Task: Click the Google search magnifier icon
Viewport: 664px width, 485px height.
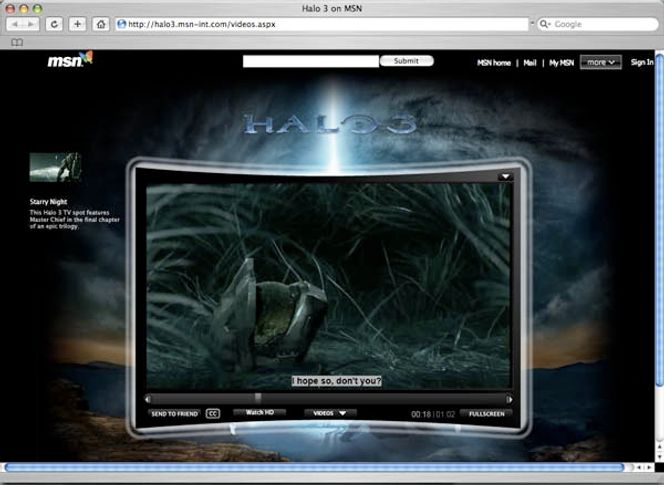Action: (545, 24)
